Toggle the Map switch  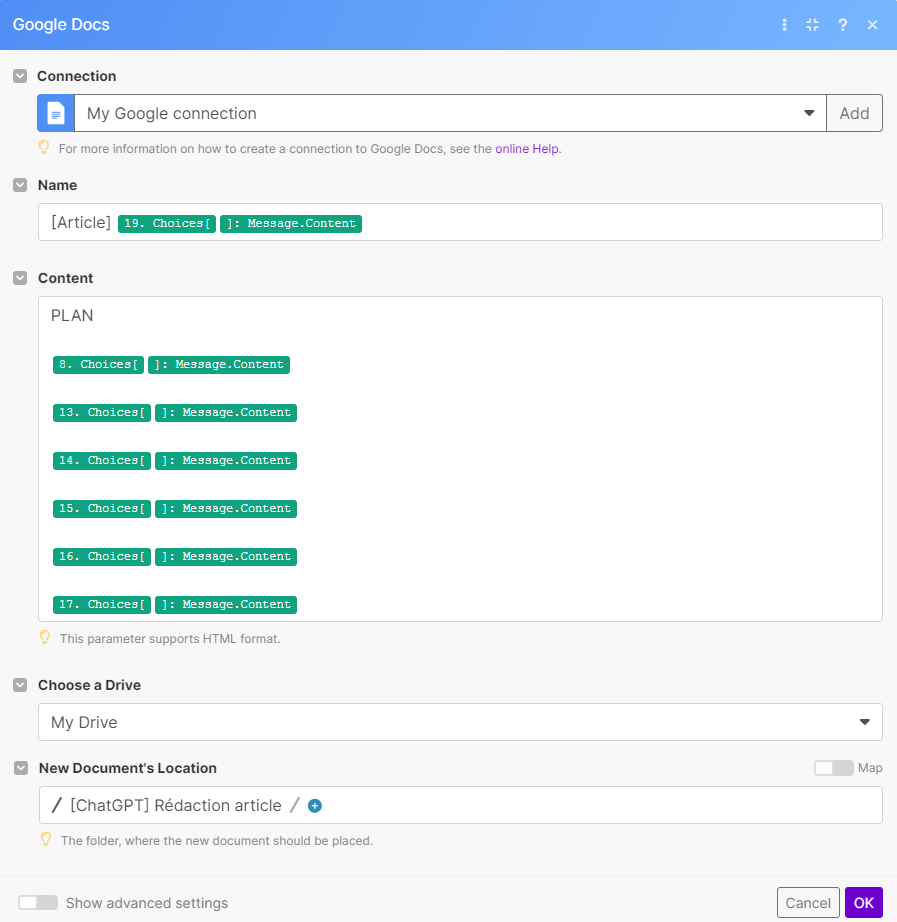point(833,768)
